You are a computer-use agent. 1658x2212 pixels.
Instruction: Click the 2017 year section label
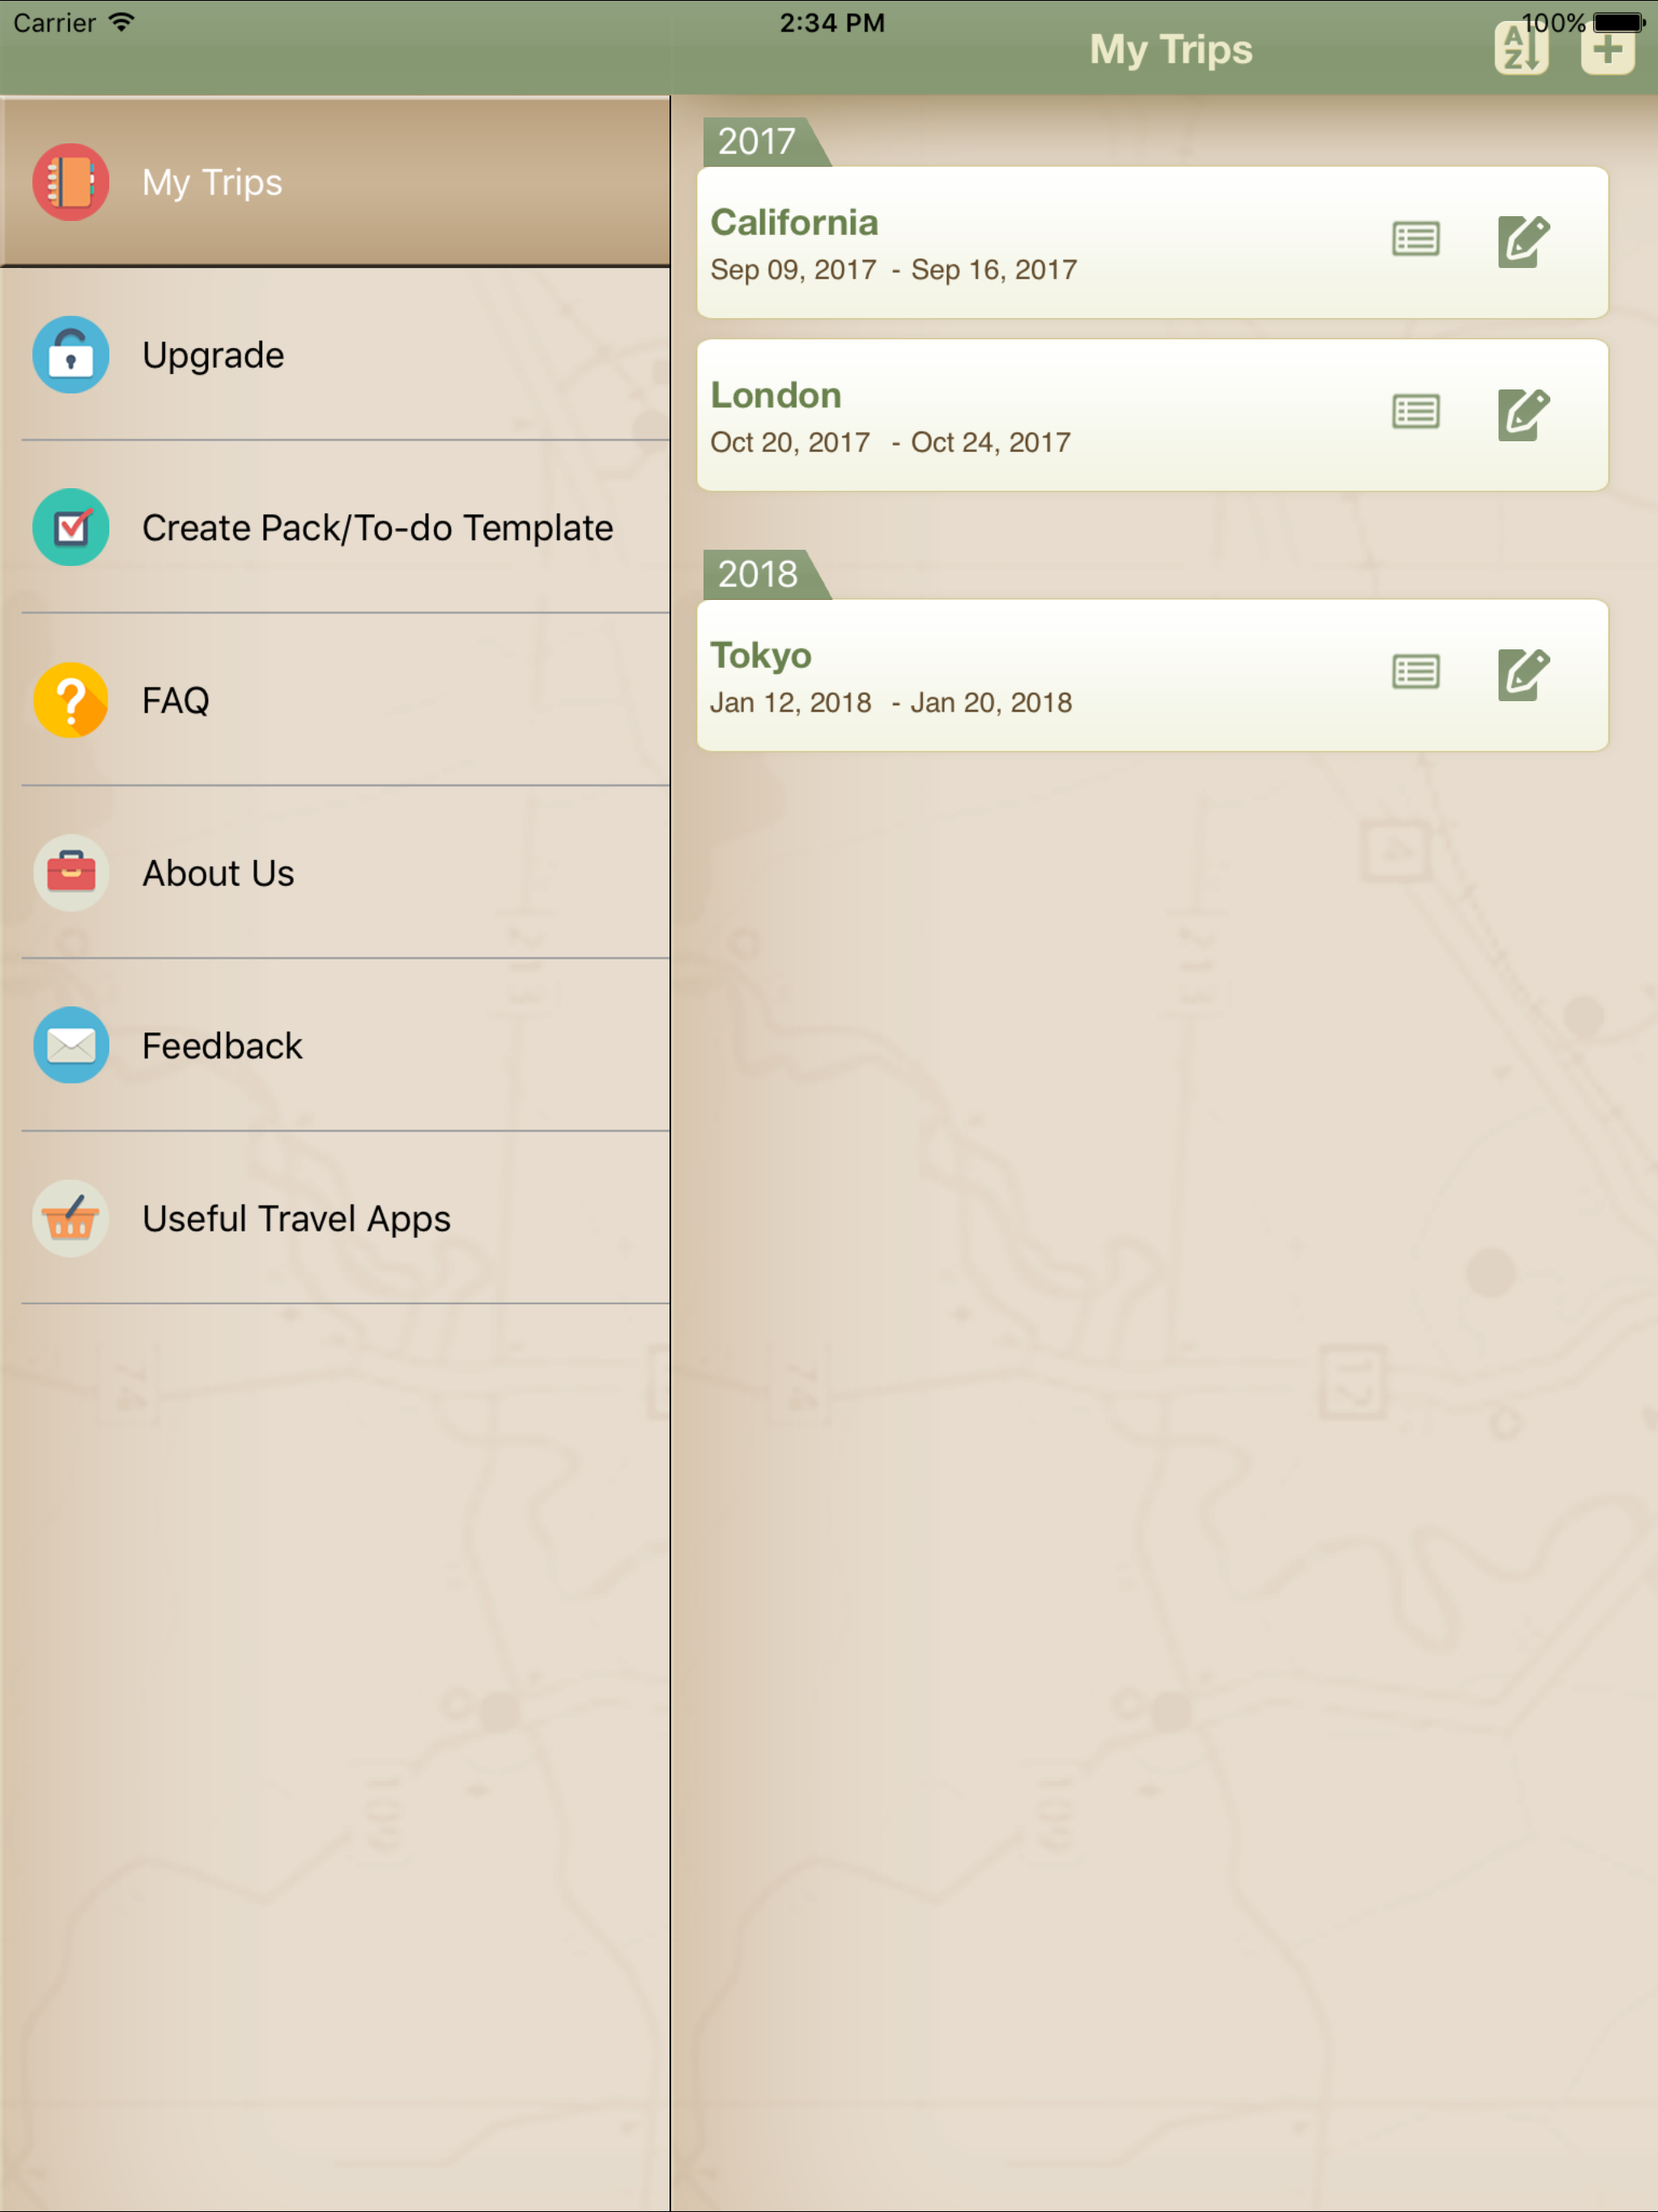757,142
